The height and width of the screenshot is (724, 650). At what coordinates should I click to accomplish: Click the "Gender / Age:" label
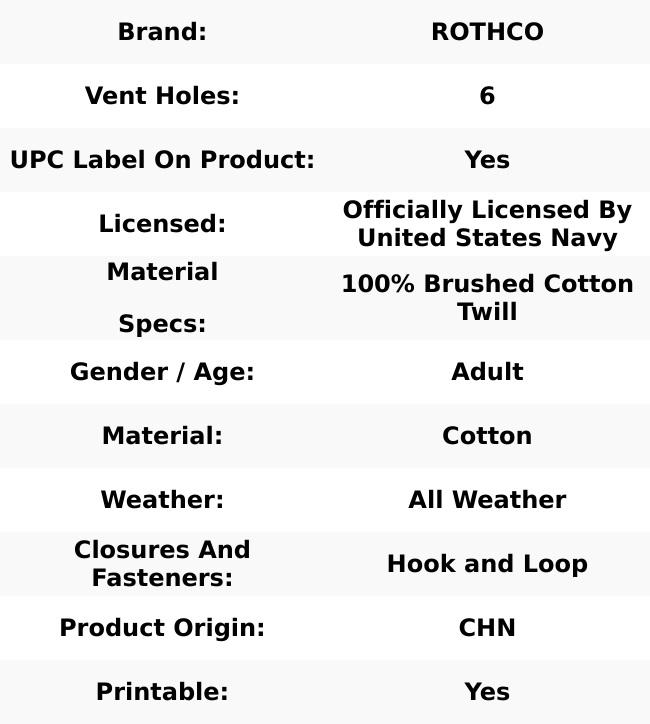pos(162,372)
